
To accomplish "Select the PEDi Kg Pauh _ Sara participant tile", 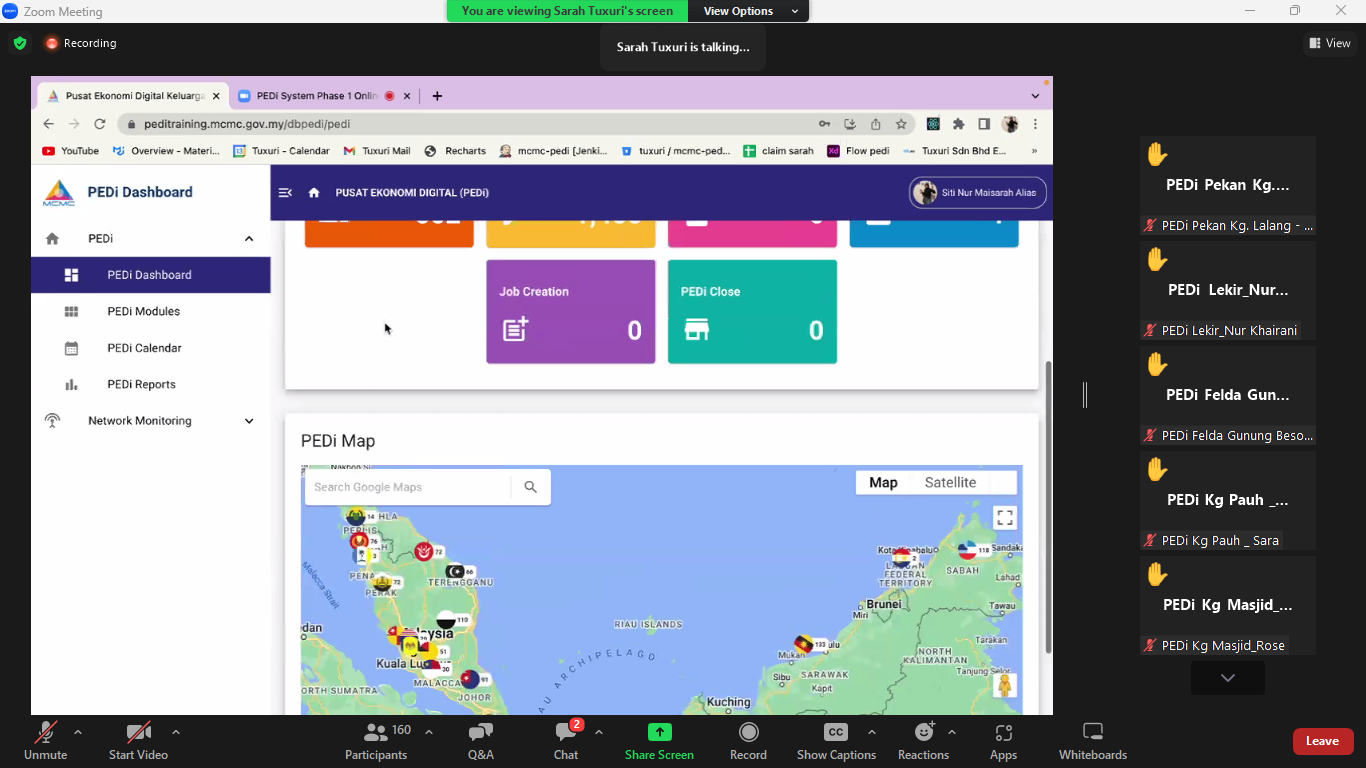I will [1228, 500].
